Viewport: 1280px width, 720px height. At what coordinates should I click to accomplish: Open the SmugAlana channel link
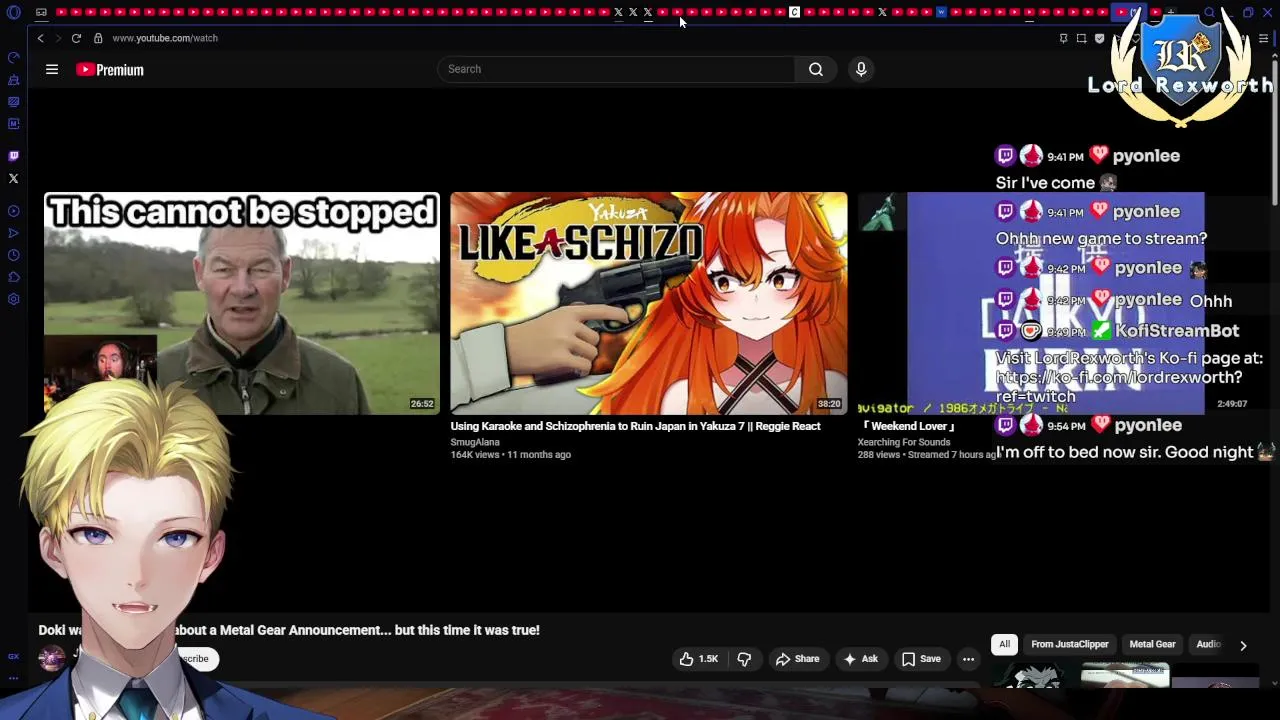pos(475,442)
